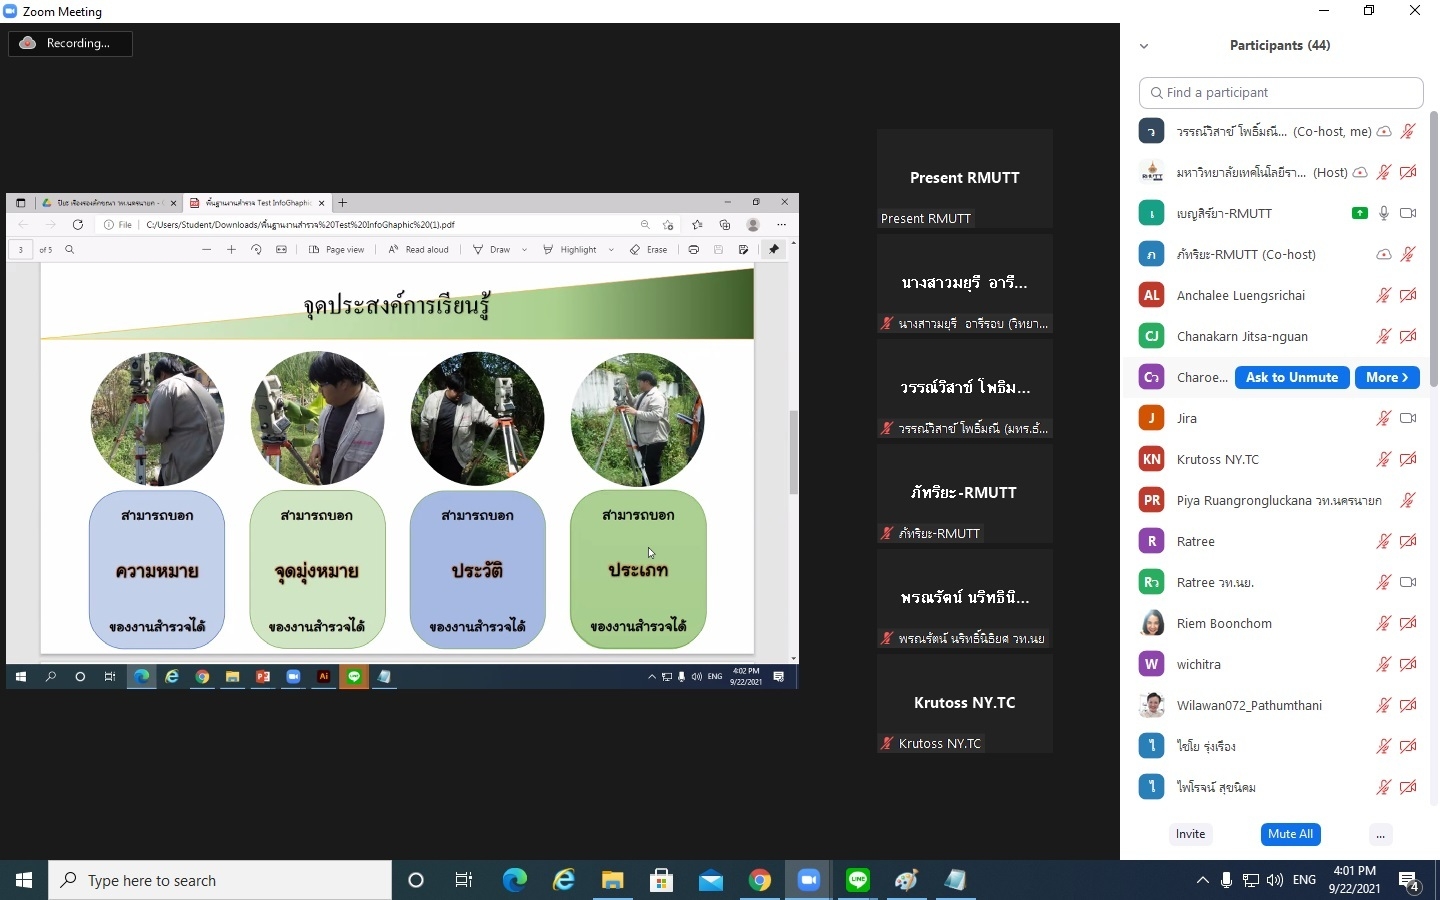Click zoom in (plus) in the shared PDF toolbar
The height and width of the screenshot is (900, 1440).
click(231, 250)
